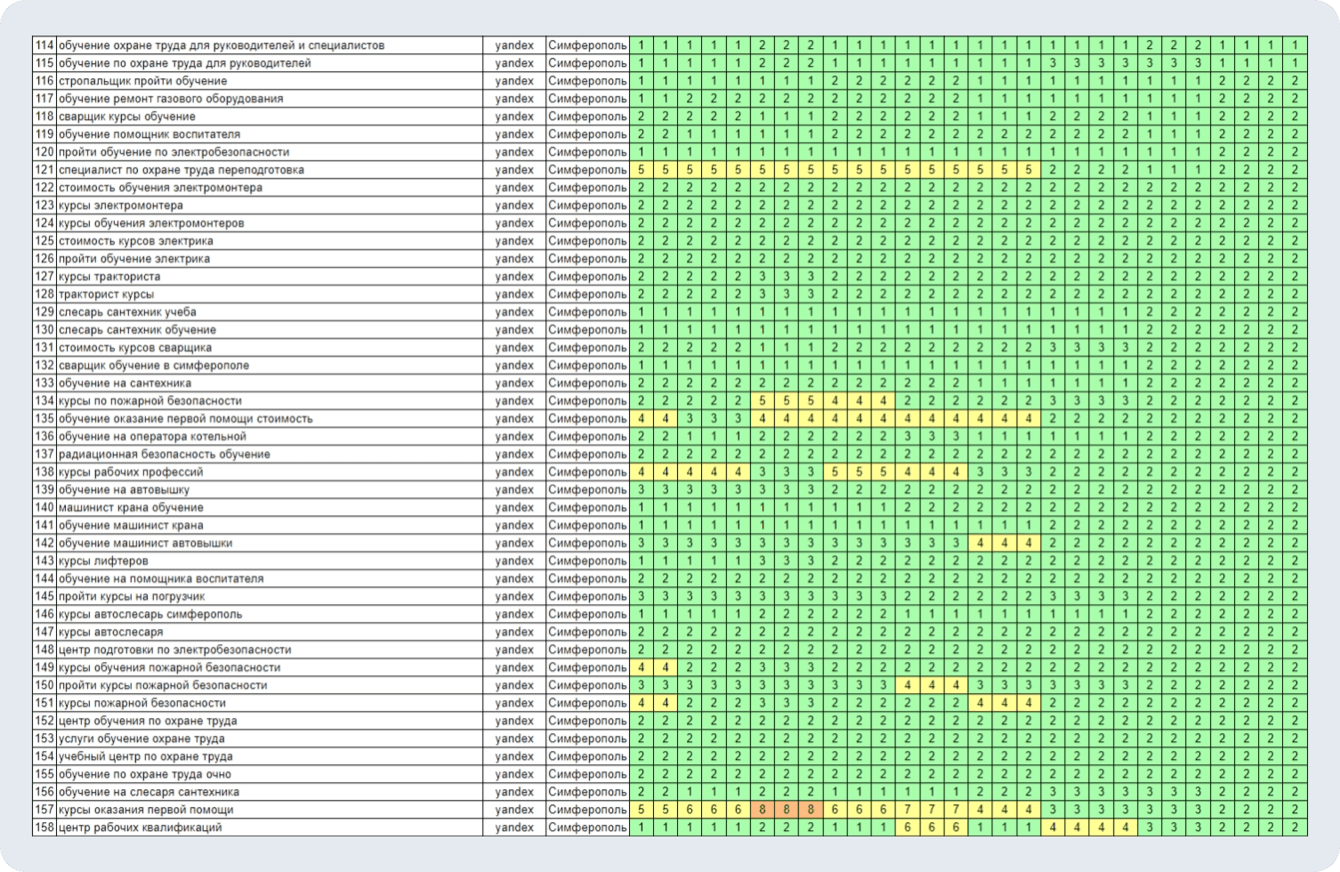Select the 'центр обучения по охране труда' cell
Image resolution: width=1340 pixels, height=872 pixels.
point(269,722)
